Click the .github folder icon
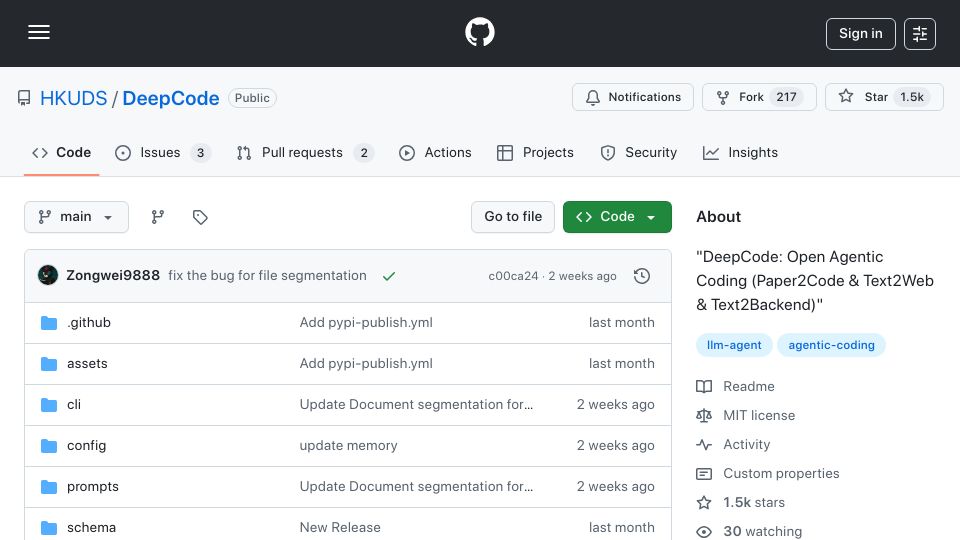 (49, 323)
